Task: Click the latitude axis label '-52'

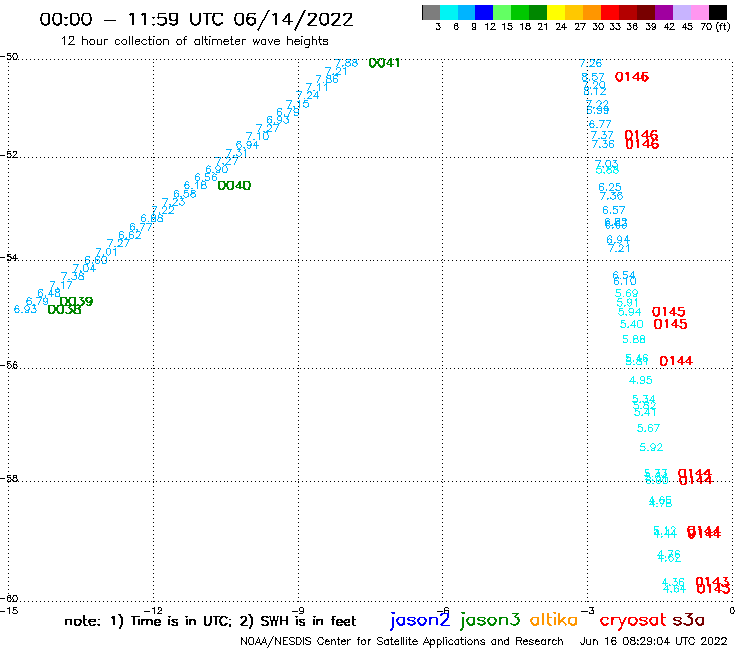Action: coord(9,154)
